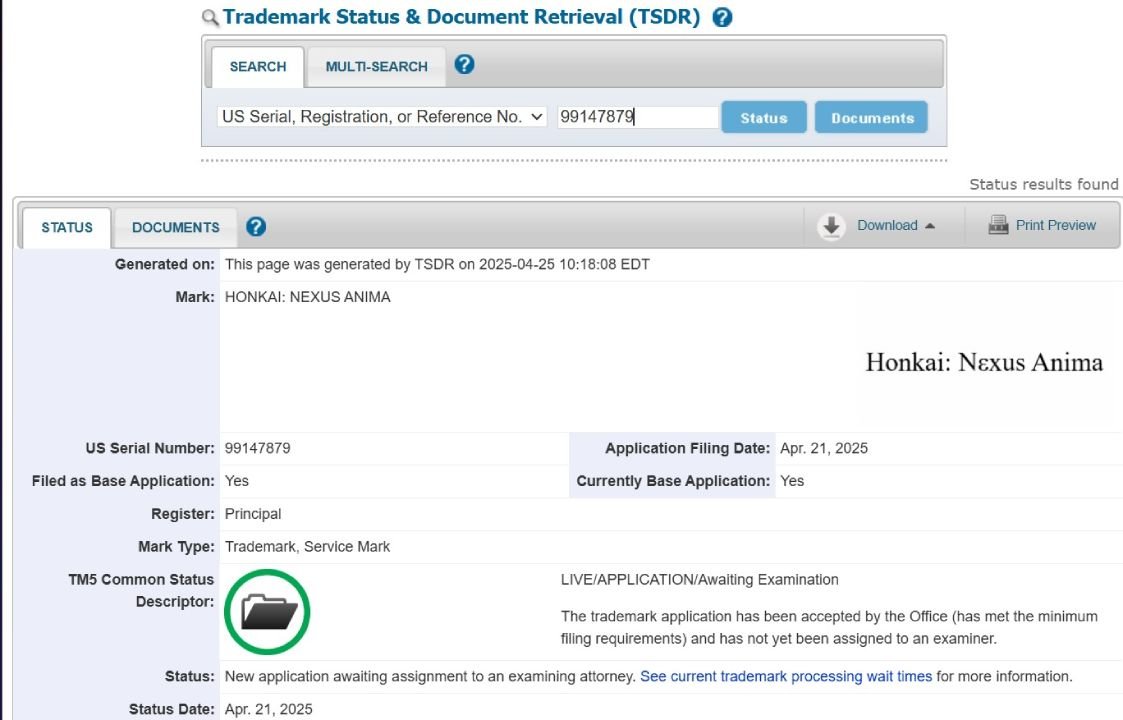This screenshot has height=720, width=1123.
Task: Switch to the MULTI-SEARCH tab
Action: pos(377,67)
